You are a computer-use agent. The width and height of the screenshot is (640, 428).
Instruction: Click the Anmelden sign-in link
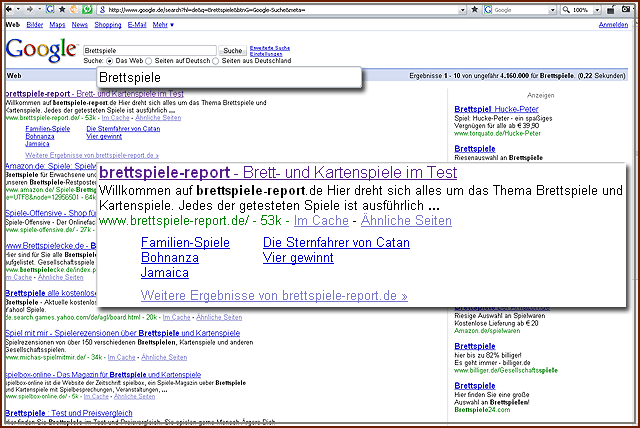[x=613, y=24]
